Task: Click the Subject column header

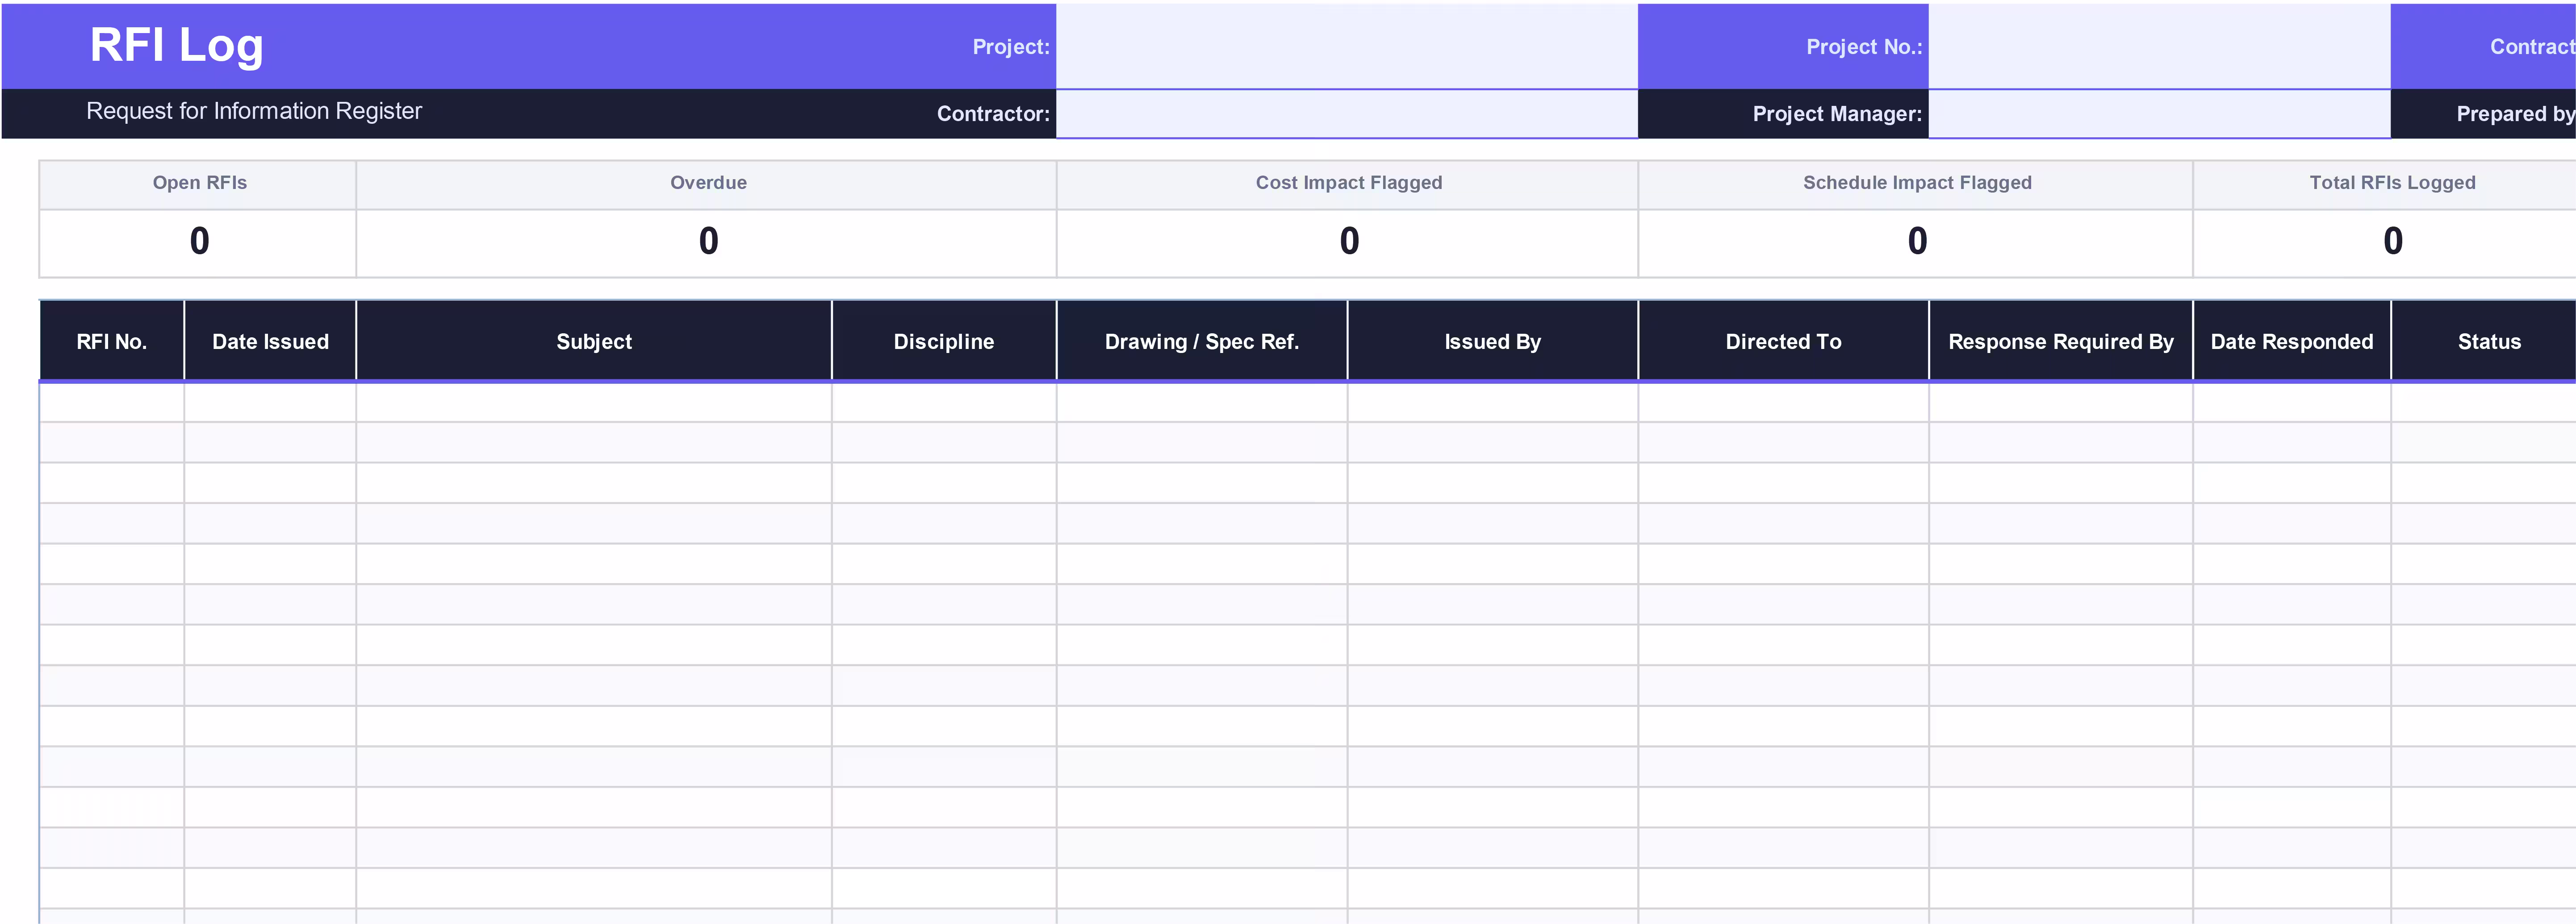Action: (x=594, y=342)
